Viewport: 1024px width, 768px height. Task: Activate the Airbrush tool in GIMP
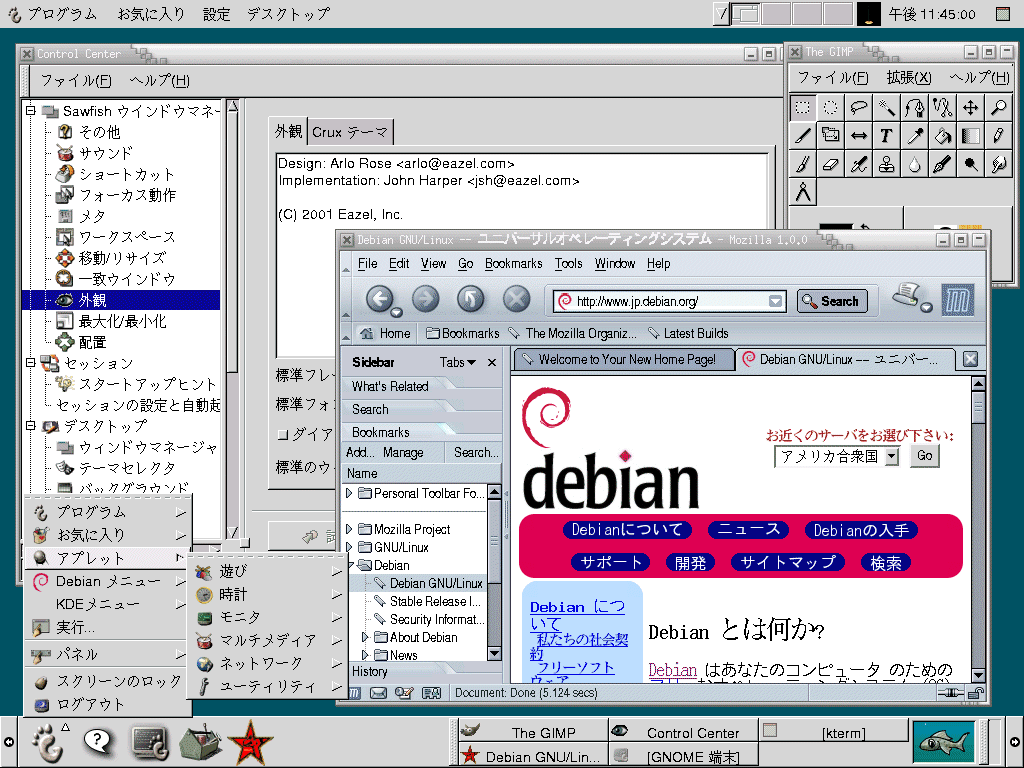pyautogui.click(x=859, y=164)
